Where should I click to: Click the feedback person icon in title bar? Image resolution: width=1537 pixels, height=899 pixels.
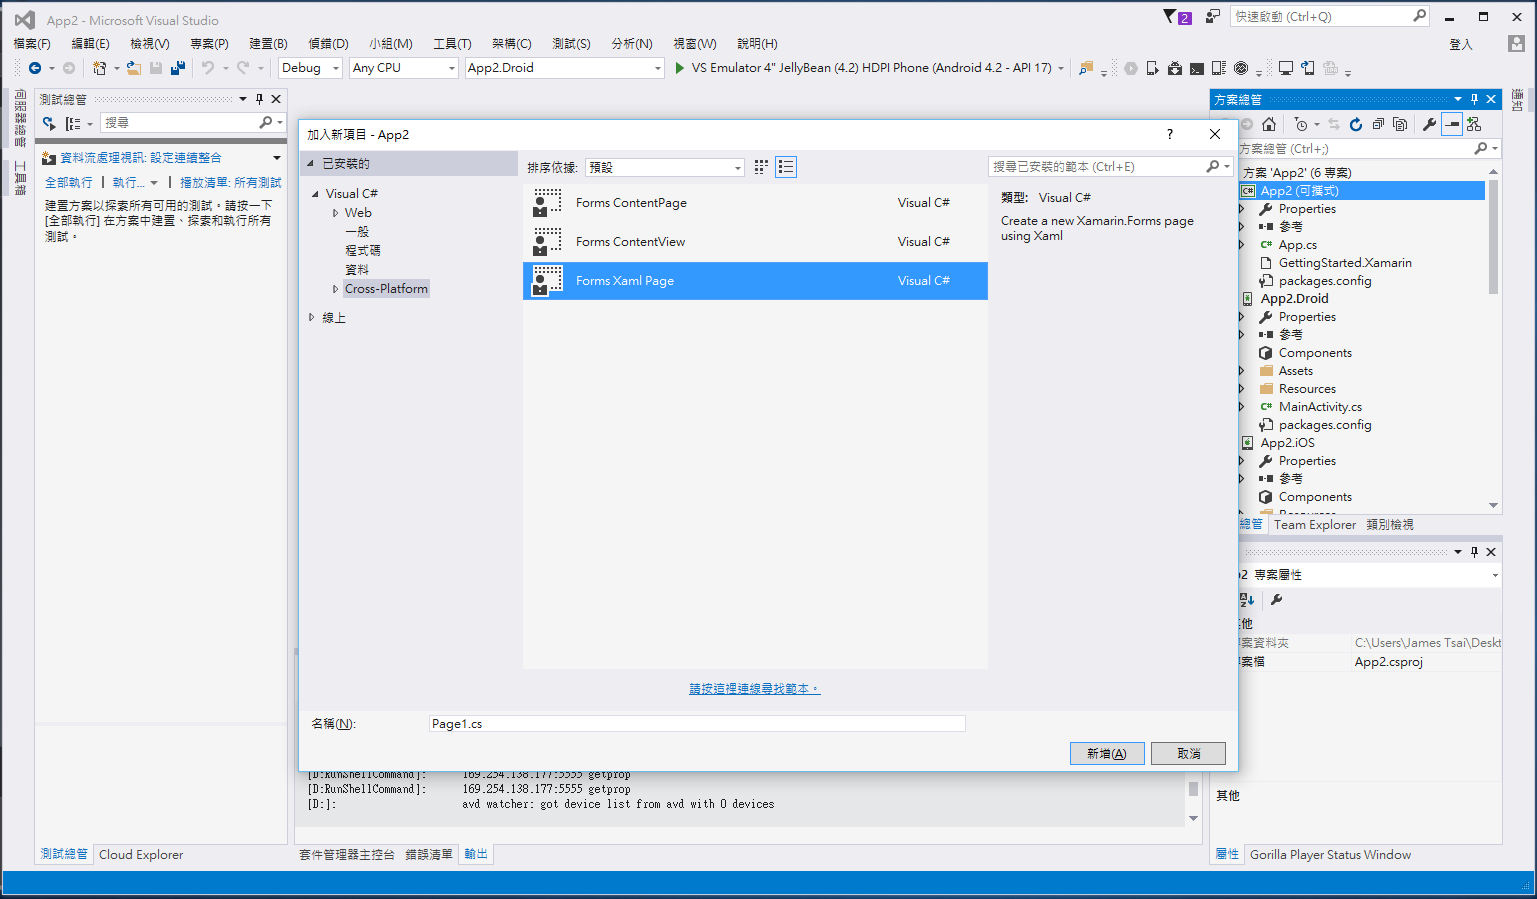1213,16
